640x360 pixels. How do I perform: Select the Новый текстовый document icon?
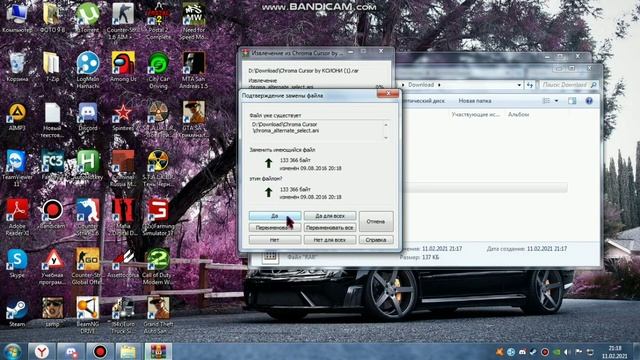pos(52,120)
